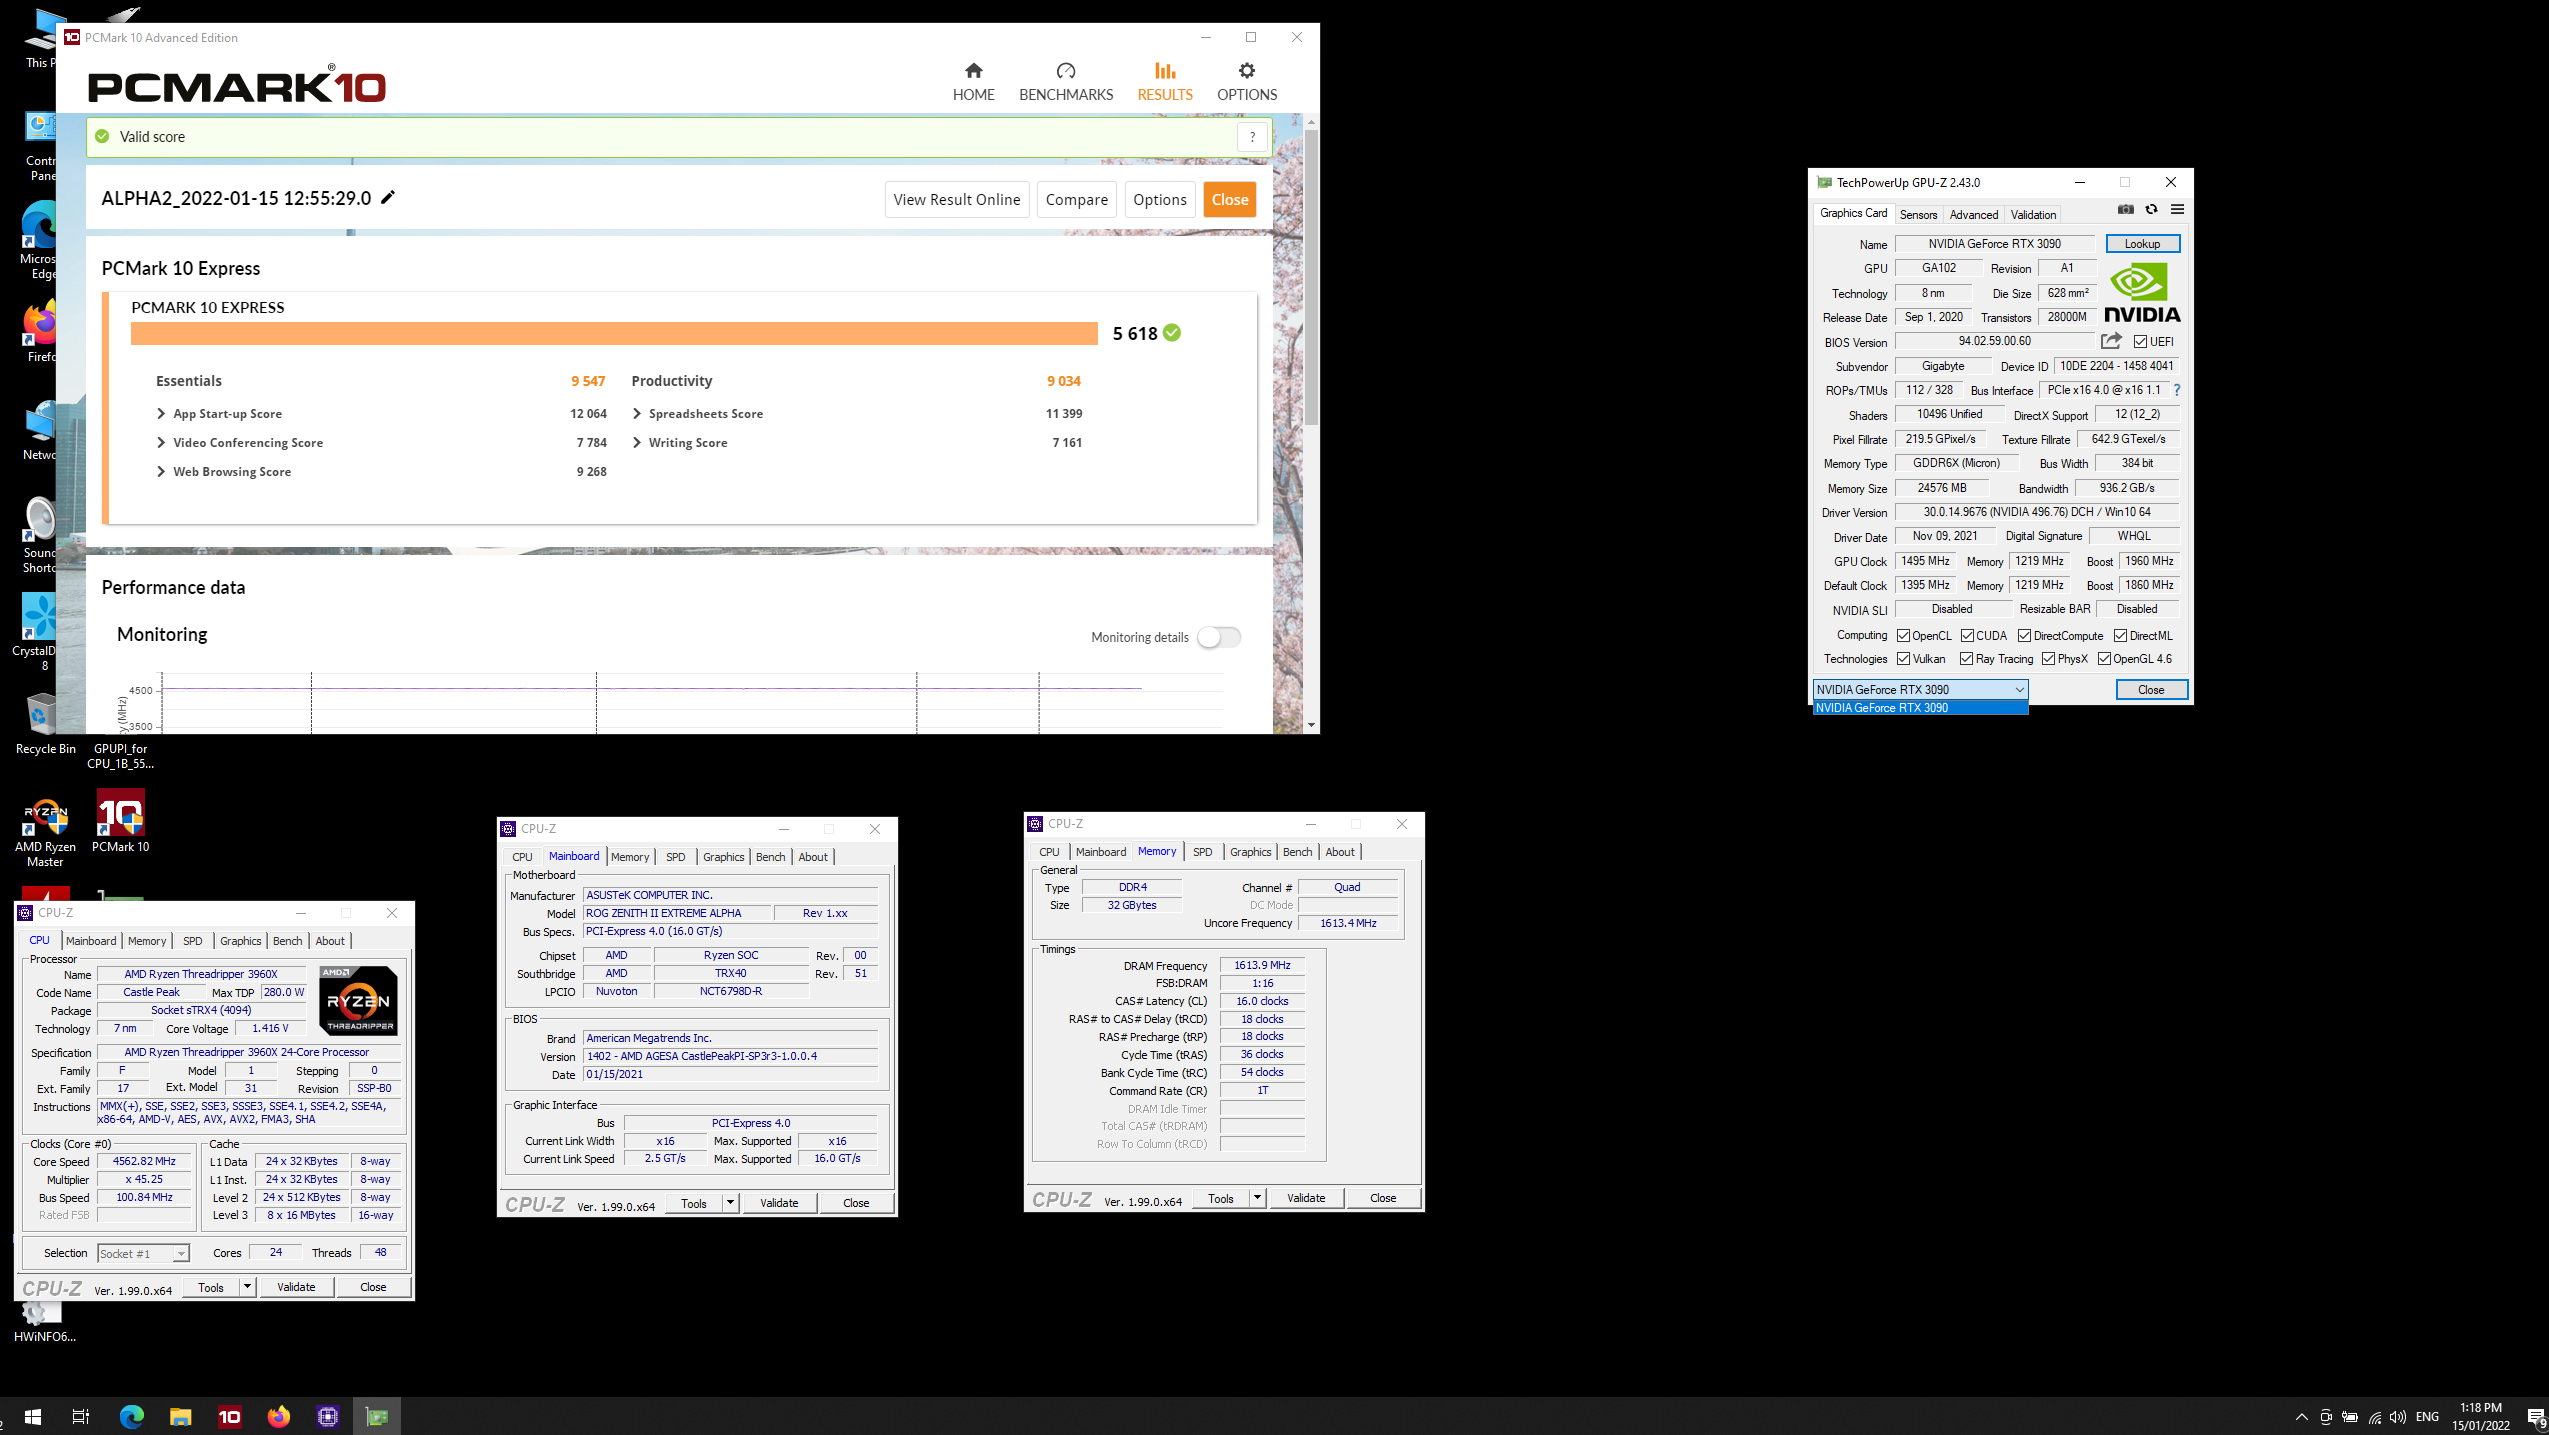Toggle the Vulkan checkbox in GPU-Z

coord(1904,659)
